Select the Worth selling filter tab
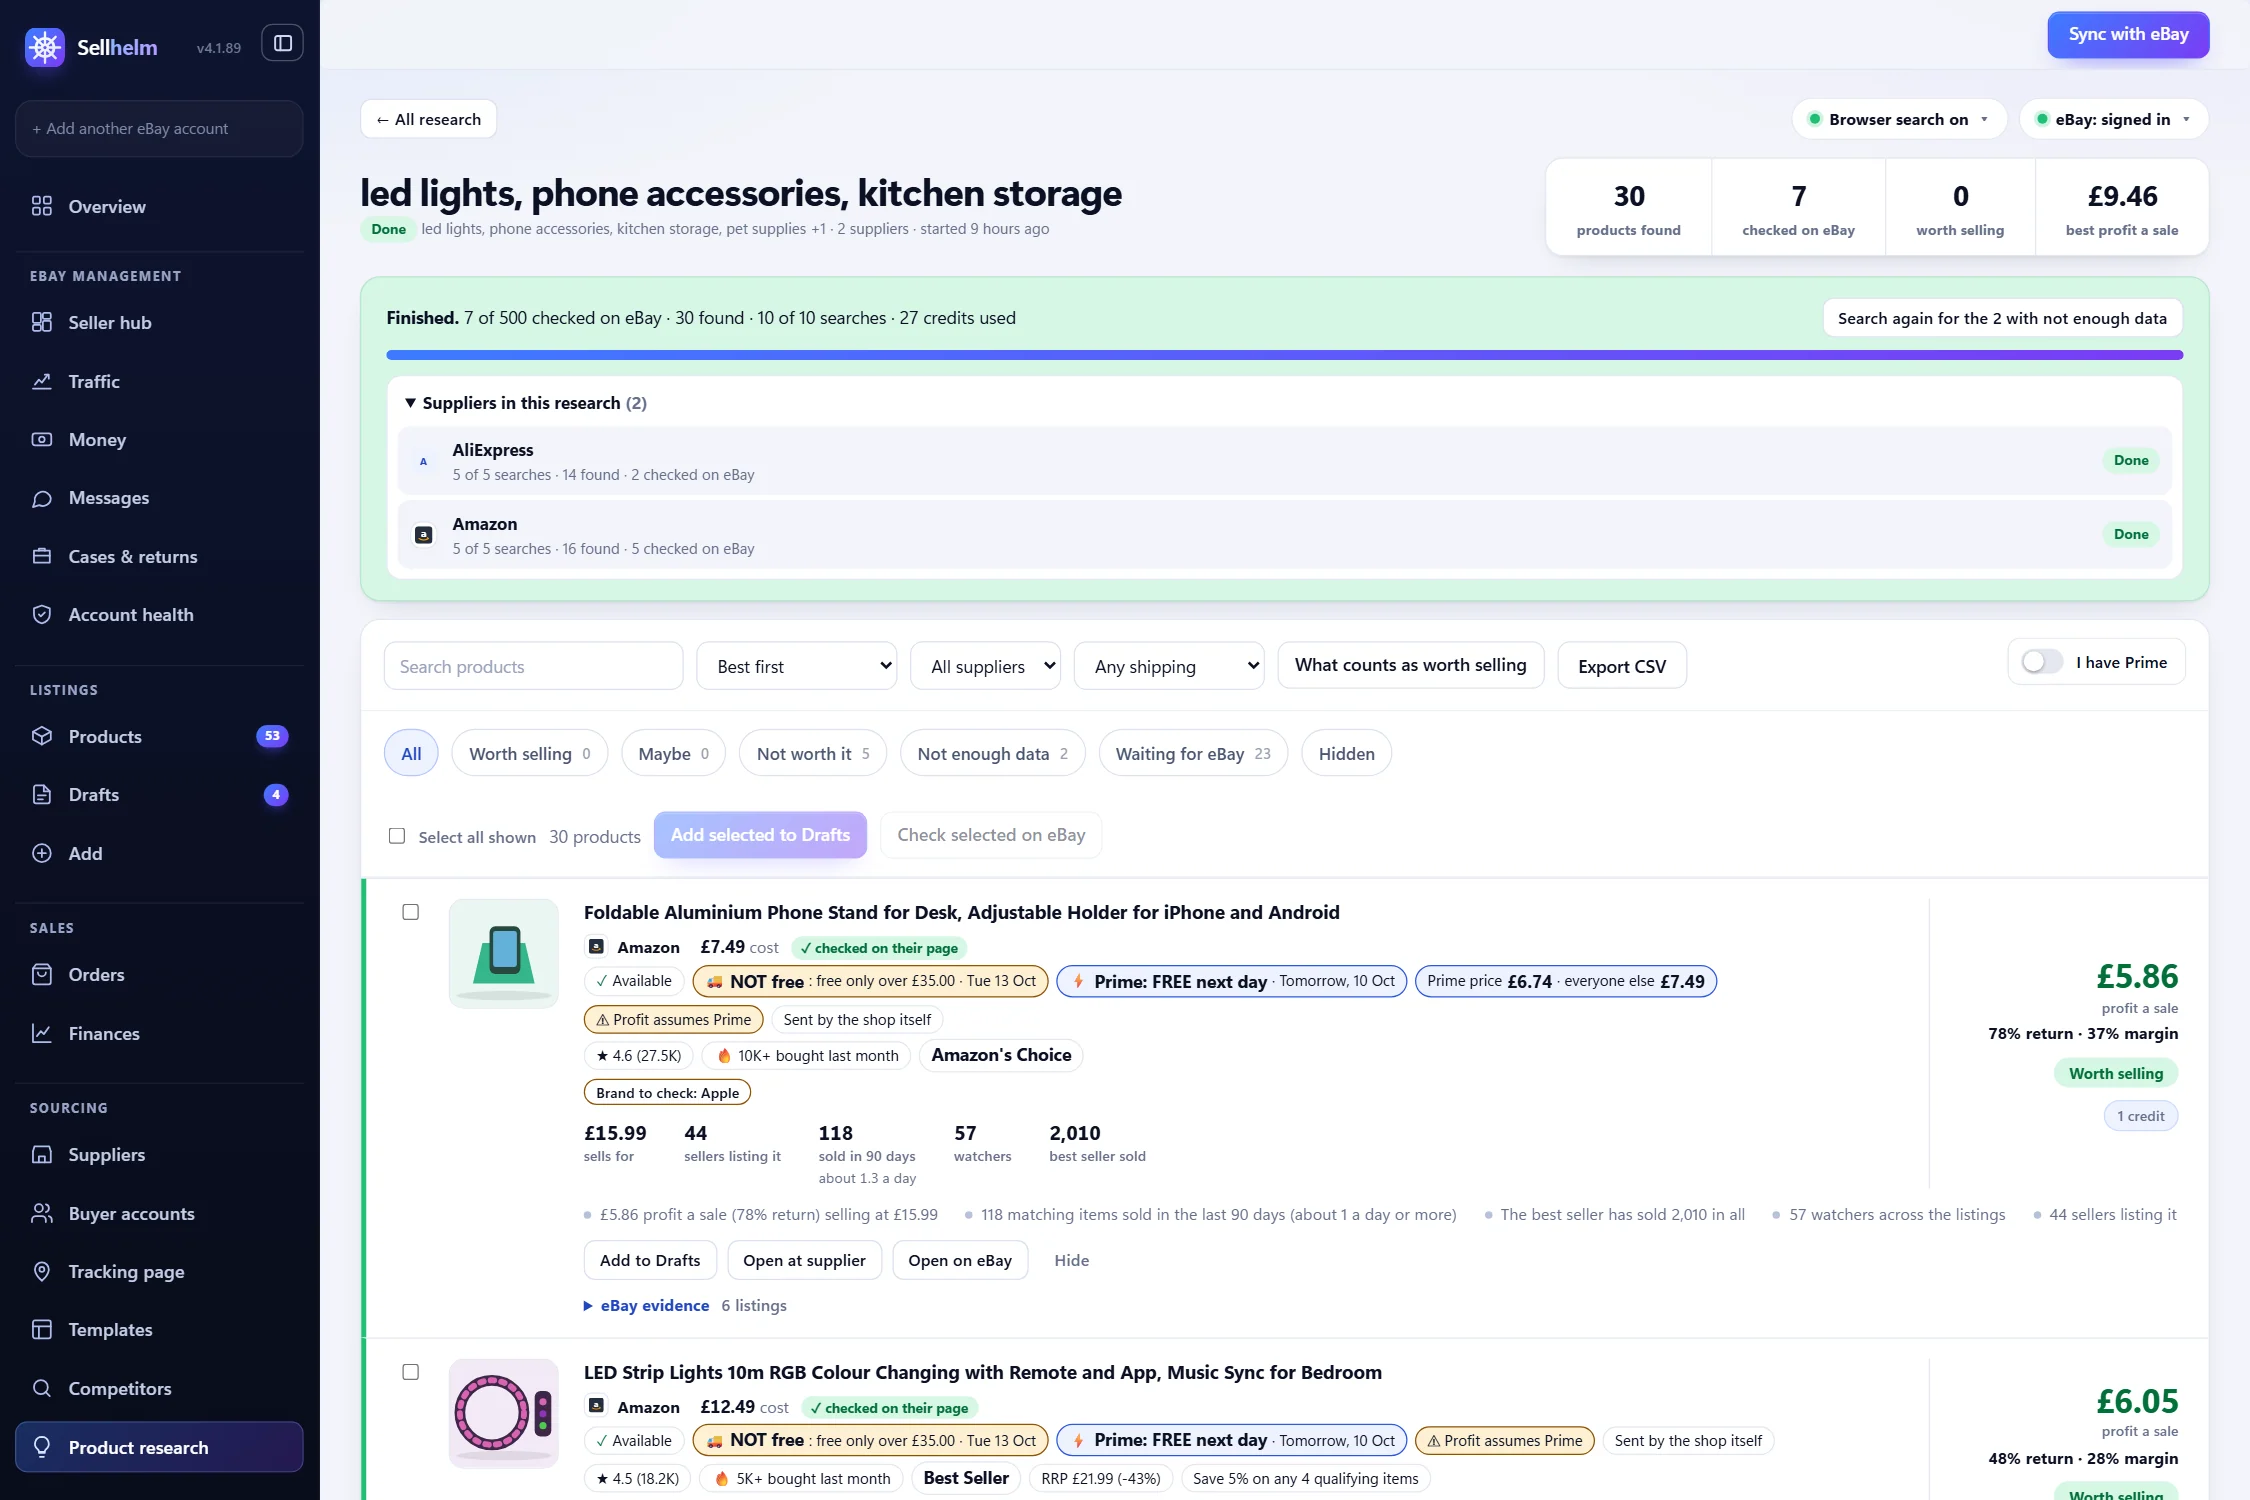Screen dimensions: 2250x1500 (529, 754)
